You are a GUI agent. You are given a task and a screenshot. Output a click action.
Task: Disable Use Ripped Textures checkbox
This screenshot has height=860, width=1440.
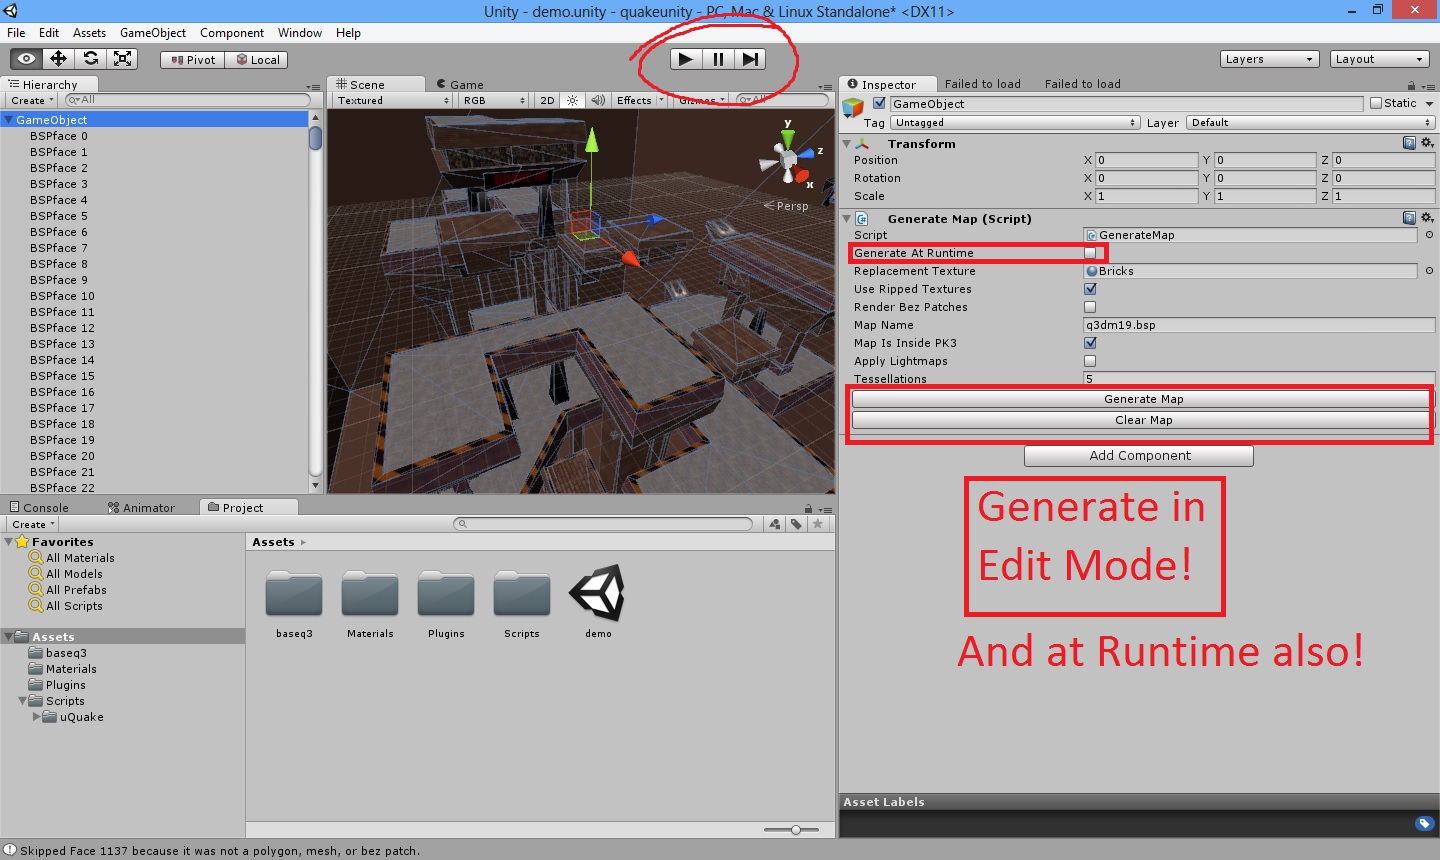point(1090,289)
